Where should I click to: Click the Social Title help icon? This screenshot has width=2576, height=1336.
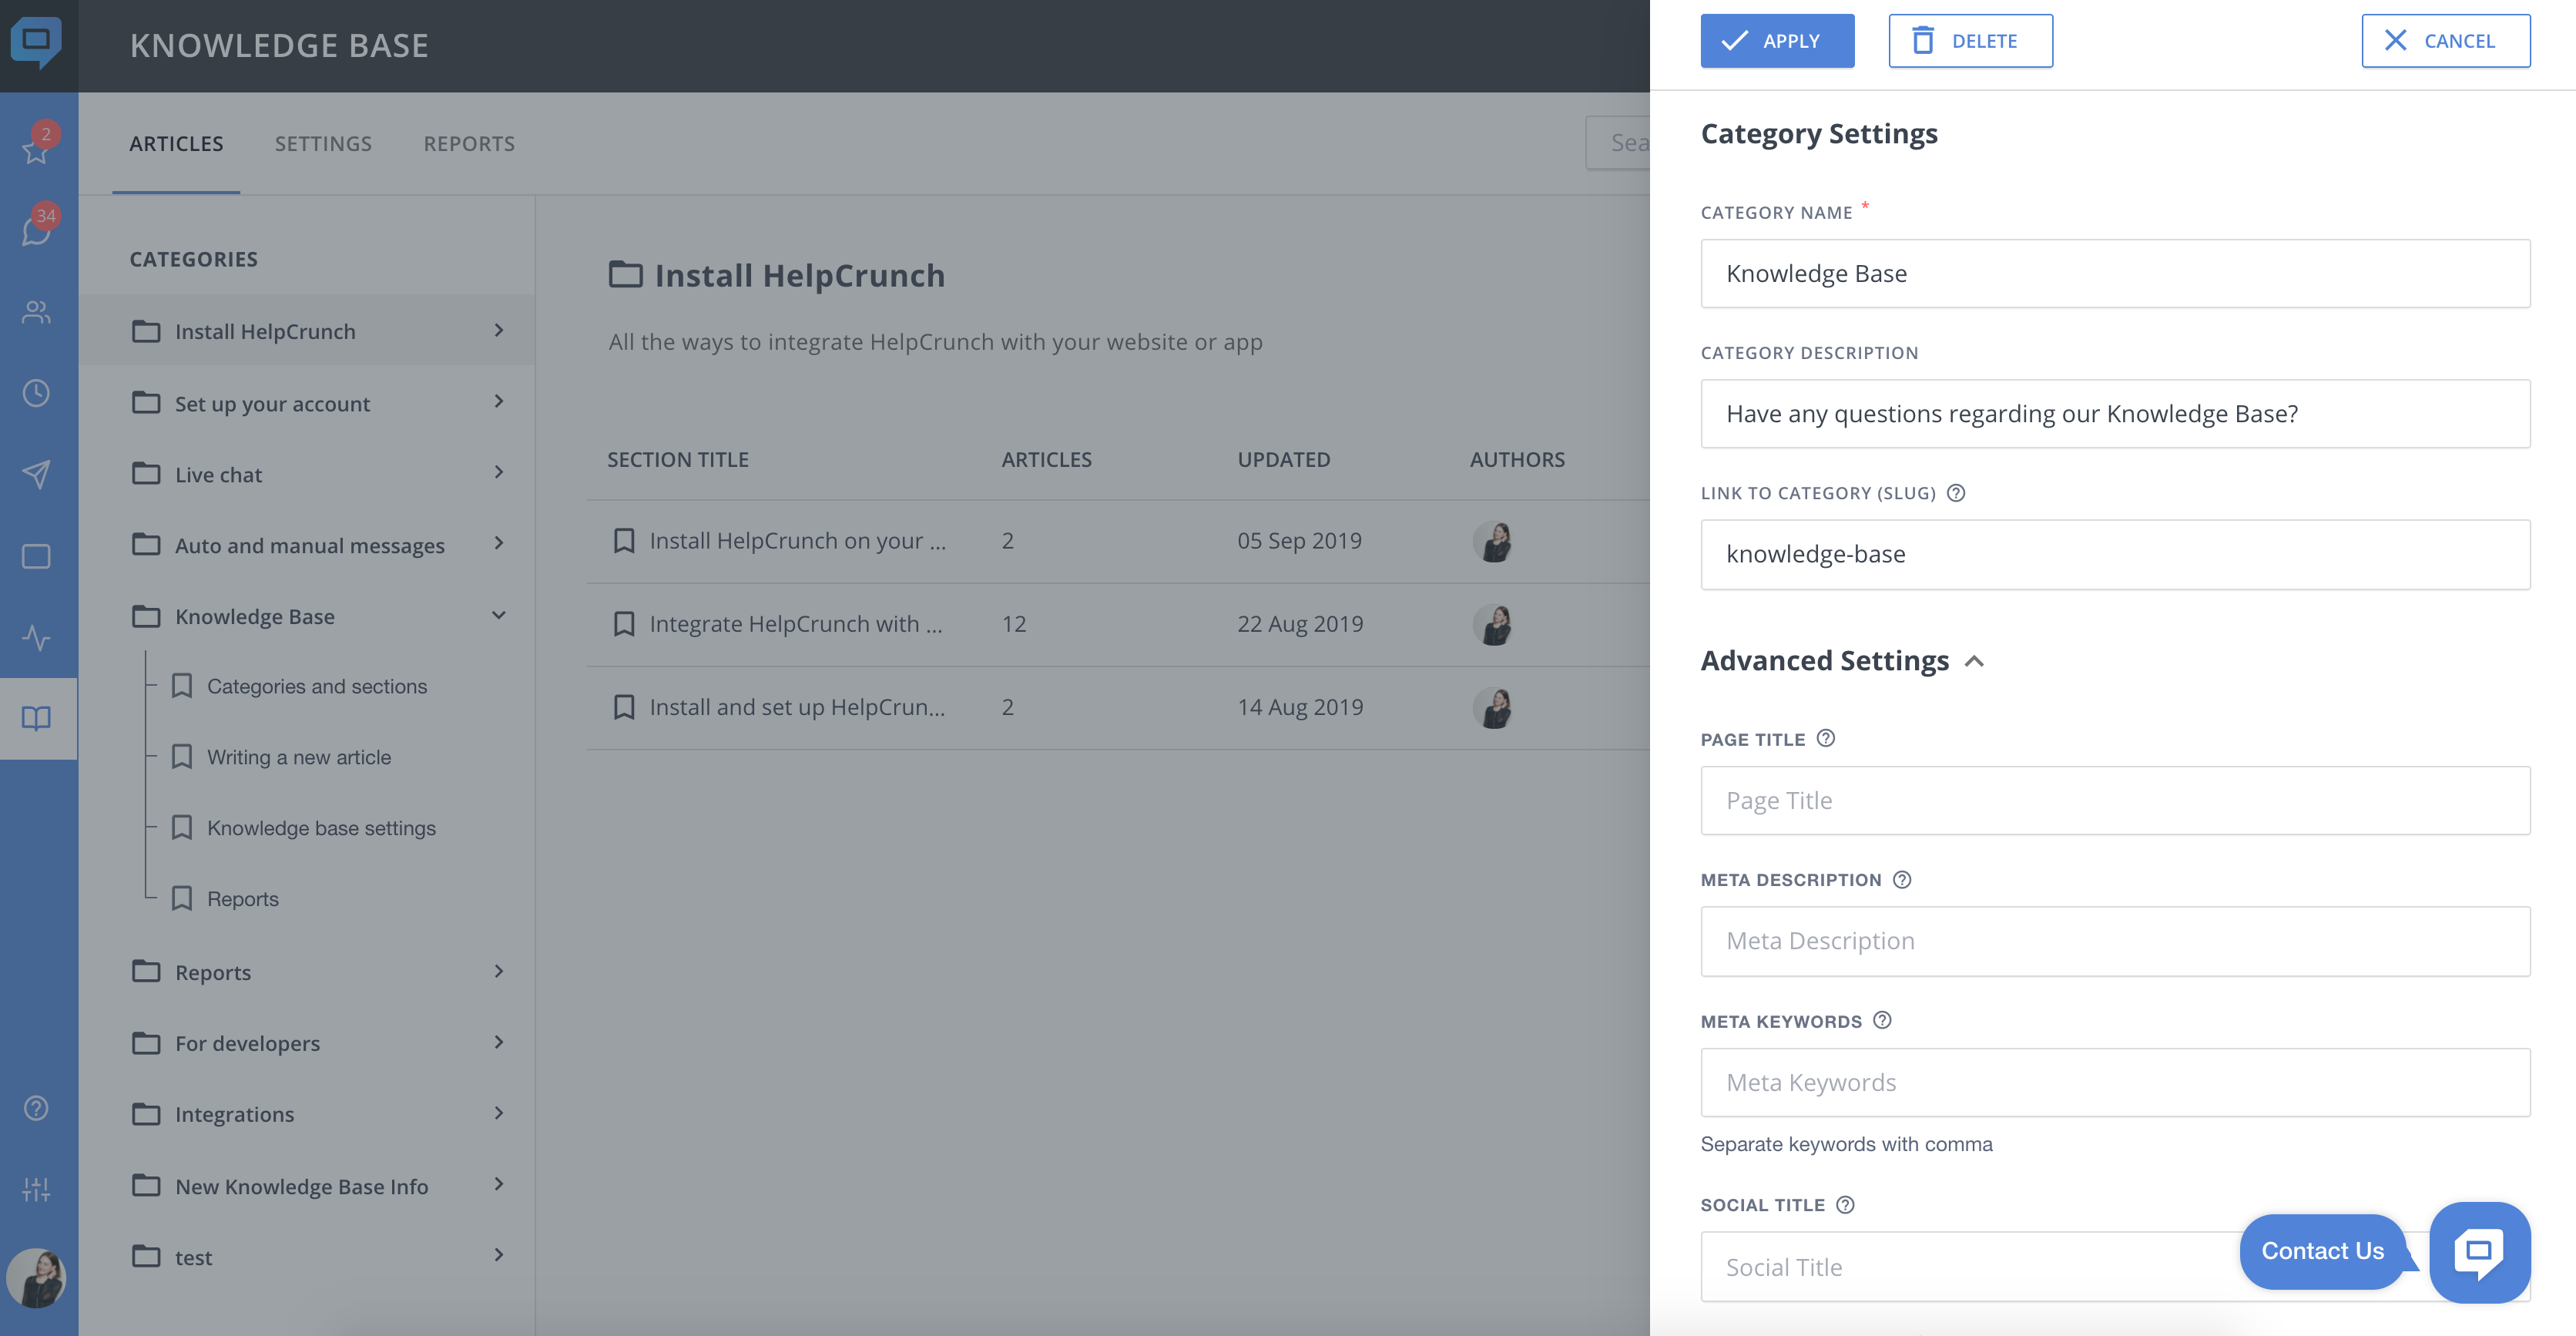click(x=1845, y=1204)
